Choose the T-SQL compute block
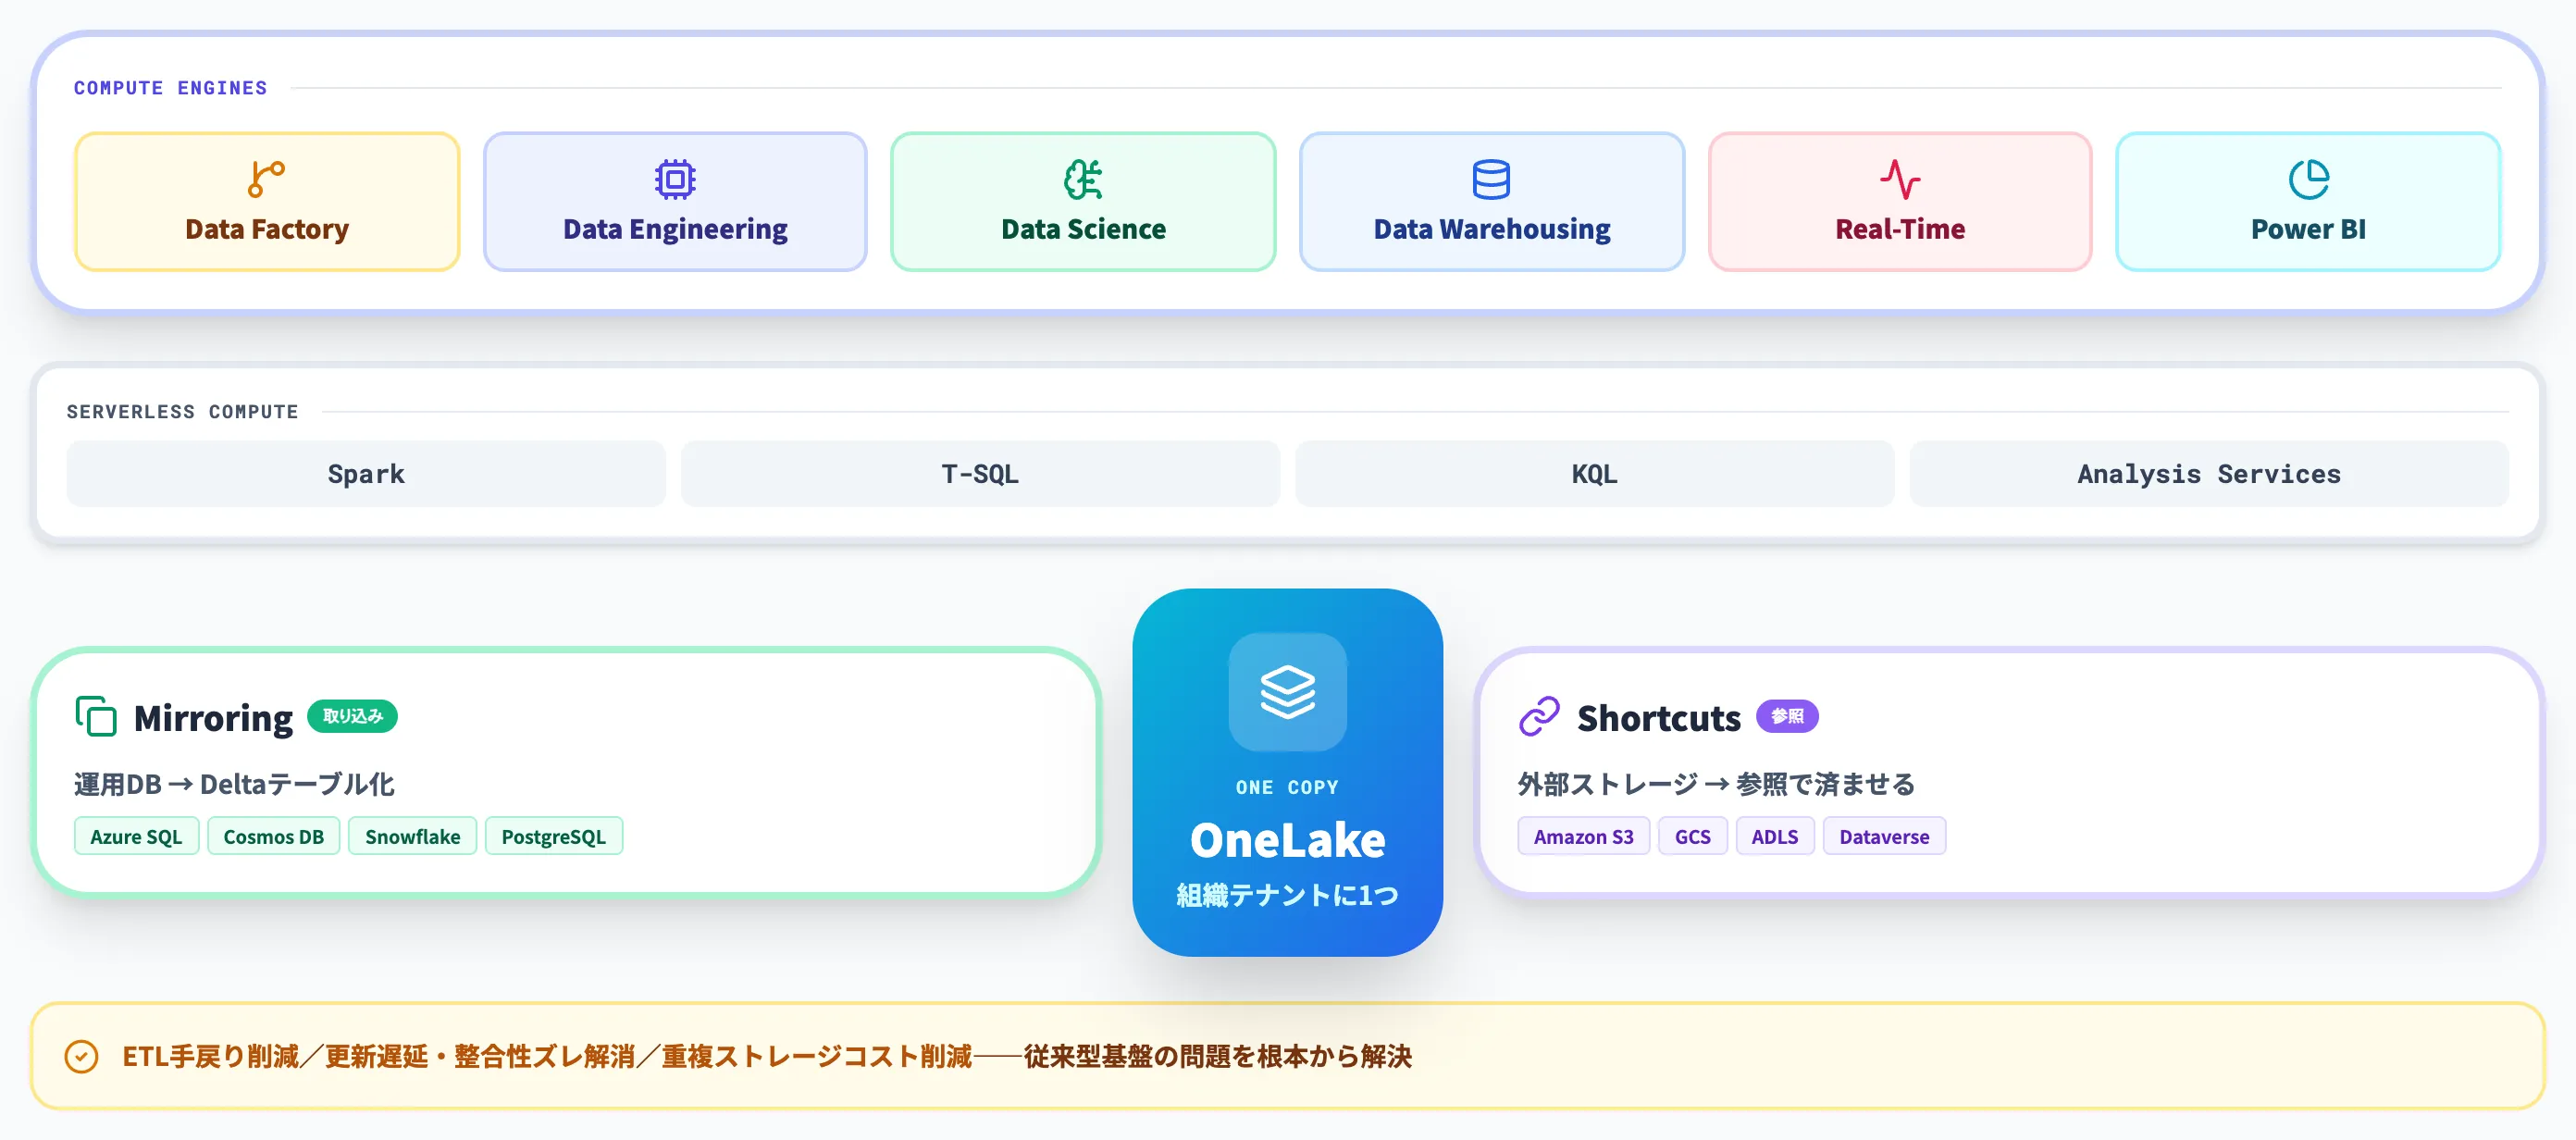 click(x=980, y=474)
